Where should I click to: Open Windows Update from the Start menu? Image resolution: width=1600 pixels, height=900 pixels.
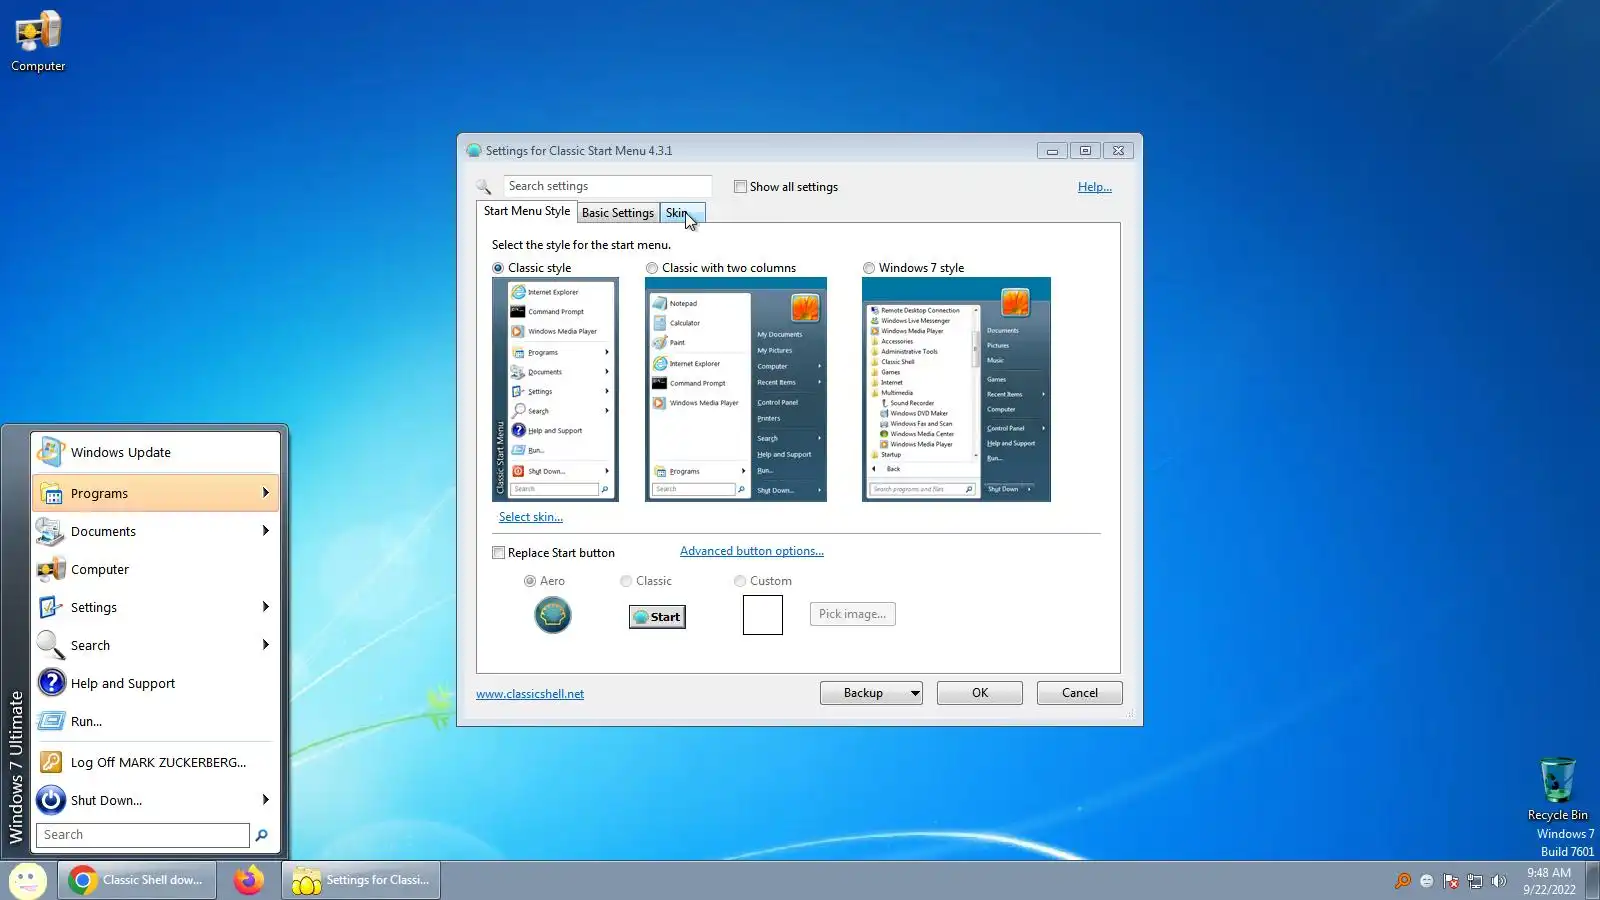pyautogui.click(x=156, y=453)
